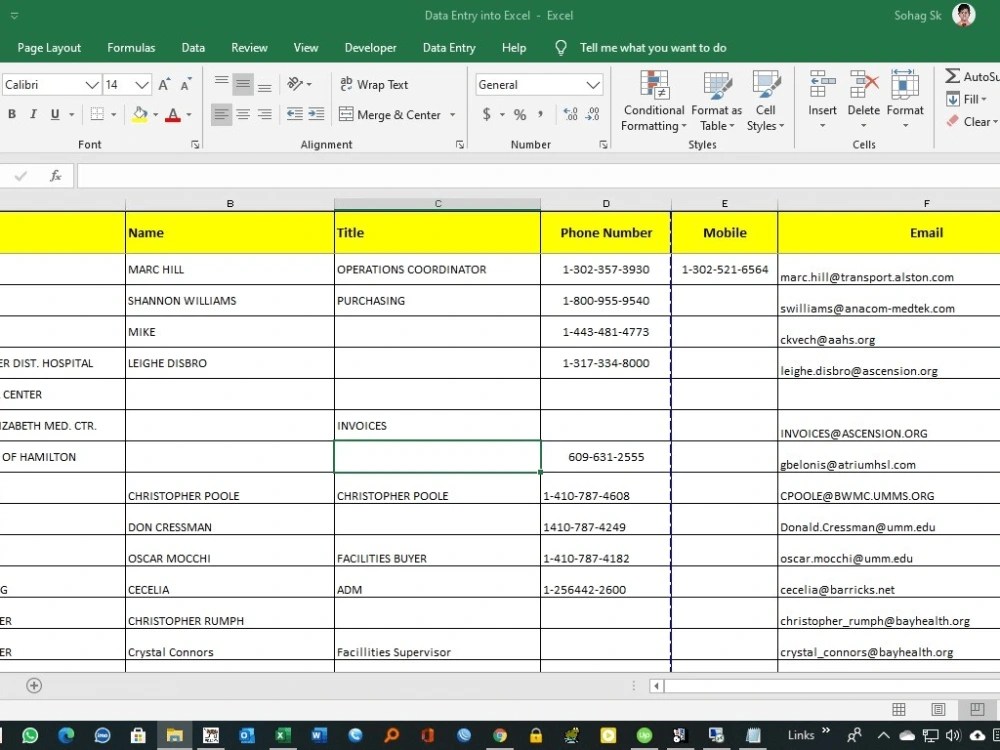Open Cell Styles gallery
This screenshot has height=750, width=1000.
[765, 101]
